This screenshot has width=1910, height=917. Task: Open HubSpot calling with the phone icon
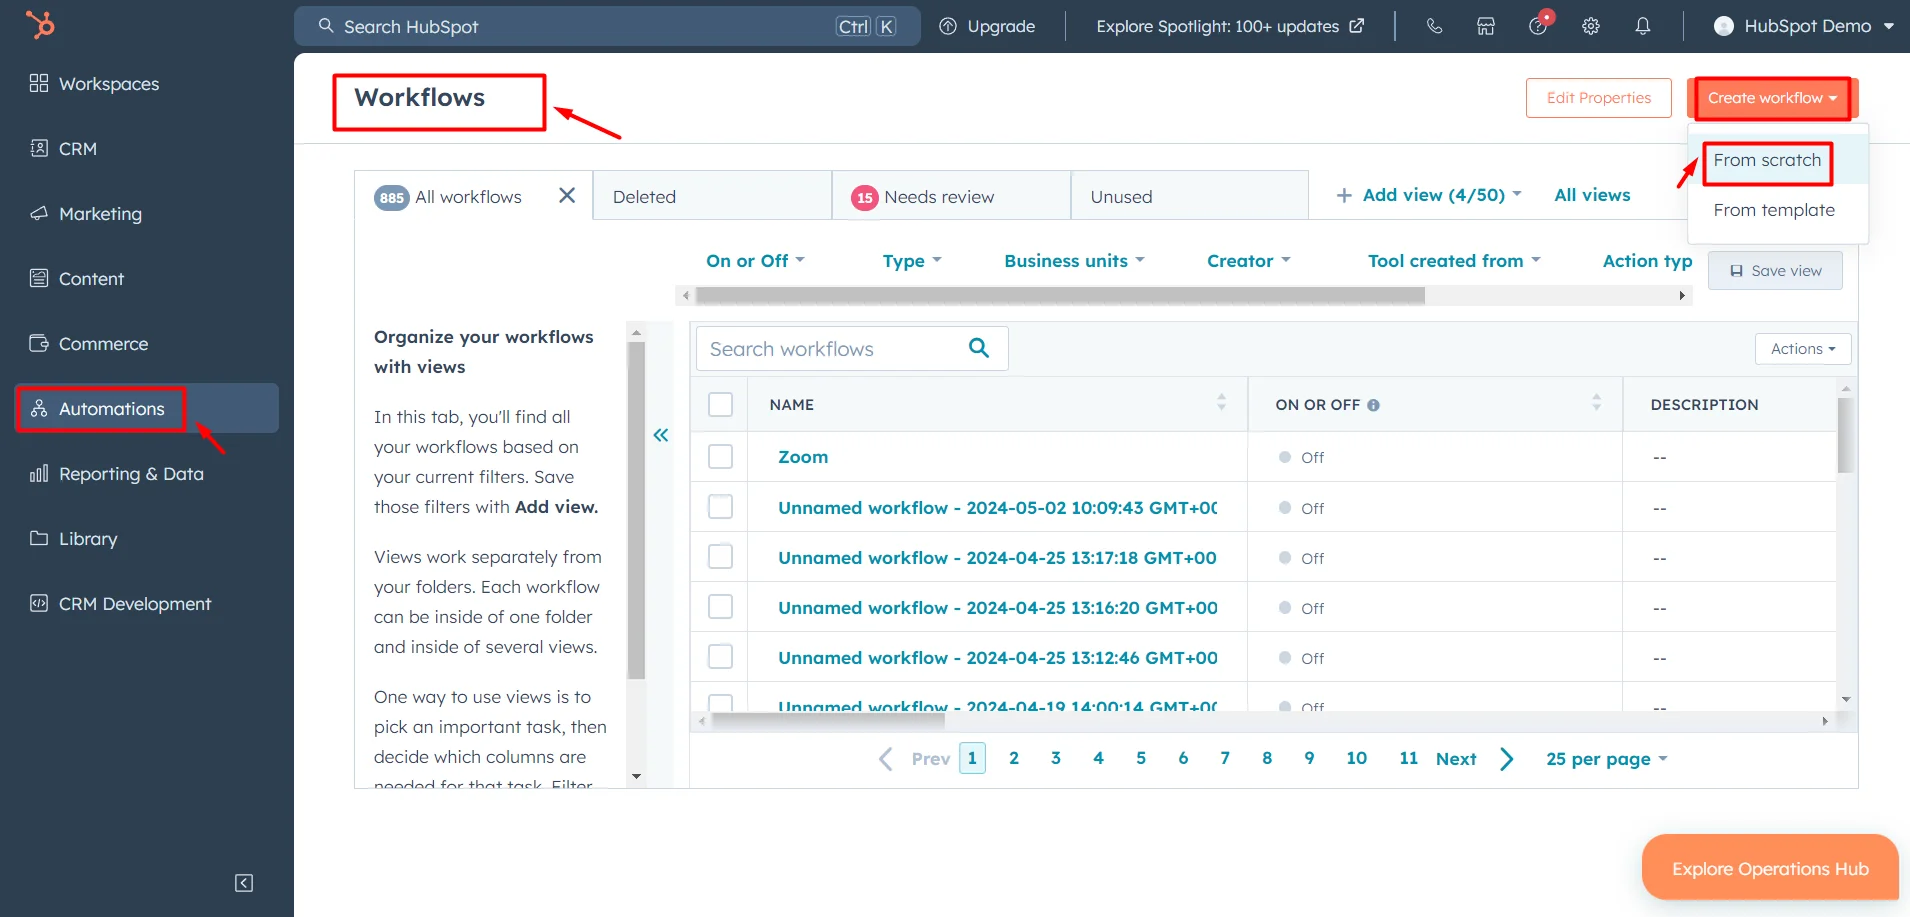pos(1434,26)
